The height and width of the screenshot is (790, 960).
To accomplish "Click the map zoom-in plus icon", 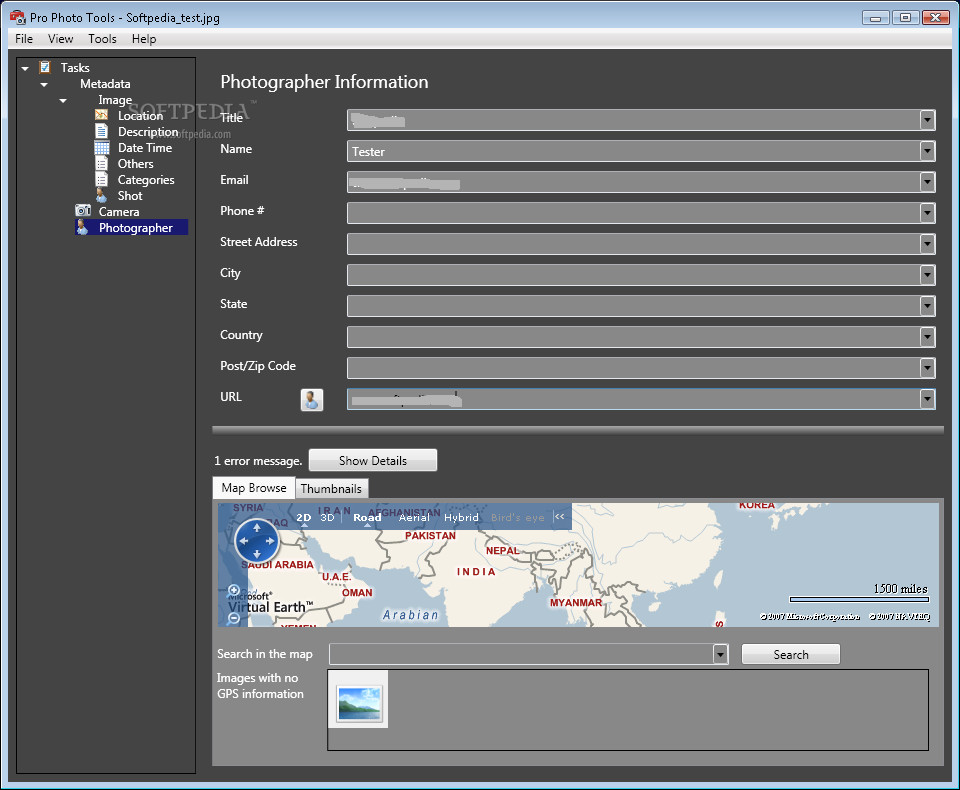I will (x=234, y=590).
